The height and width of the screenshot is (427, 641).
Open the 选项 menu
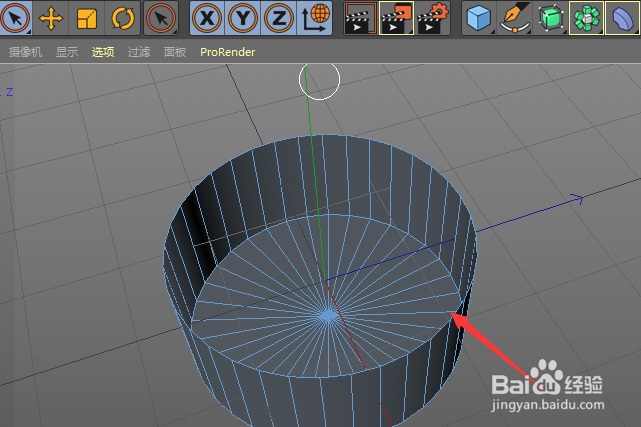tap(103, 52)
